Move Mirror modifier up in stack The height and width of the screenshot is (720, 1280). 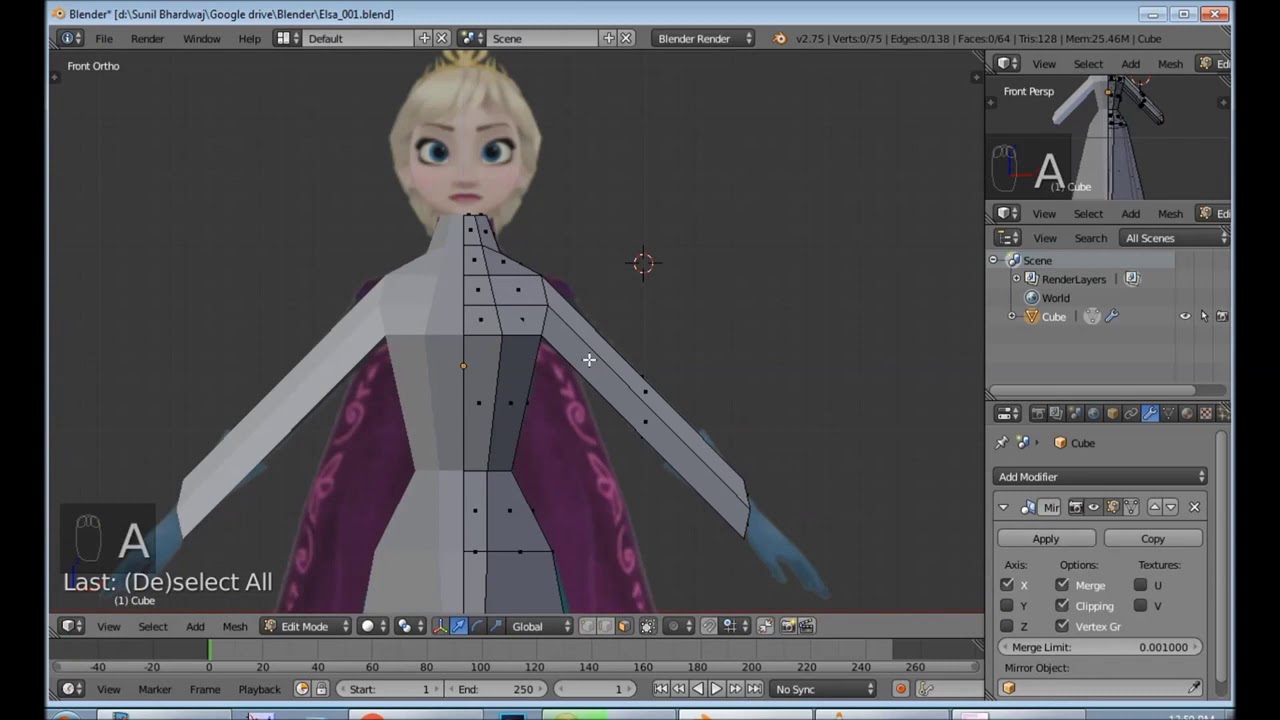(x=1154, y=507)
